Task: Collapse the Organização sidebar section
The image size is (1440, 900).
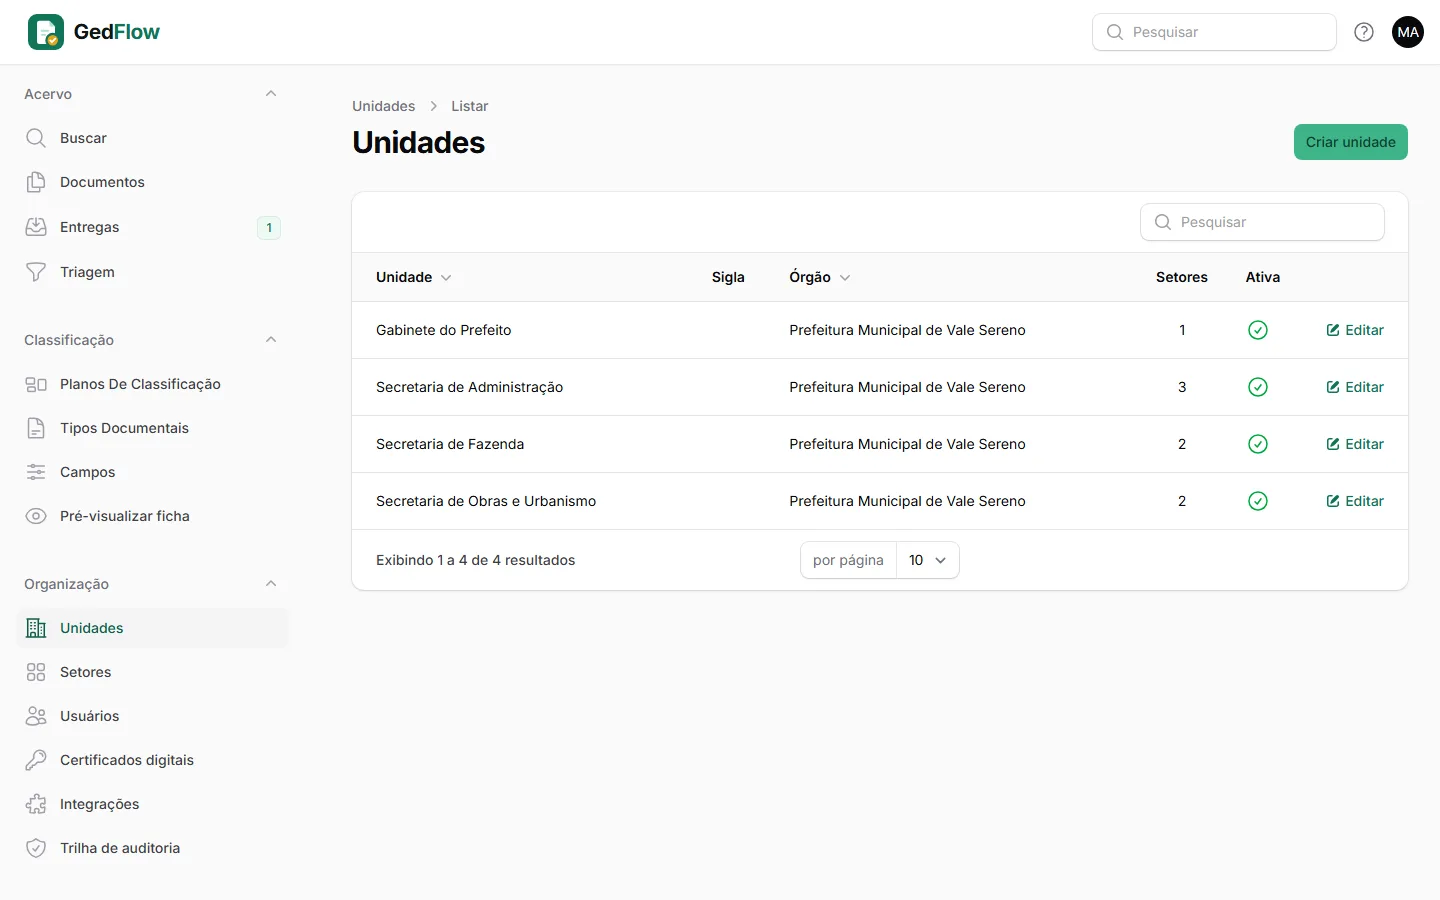Action: point(271,584)
